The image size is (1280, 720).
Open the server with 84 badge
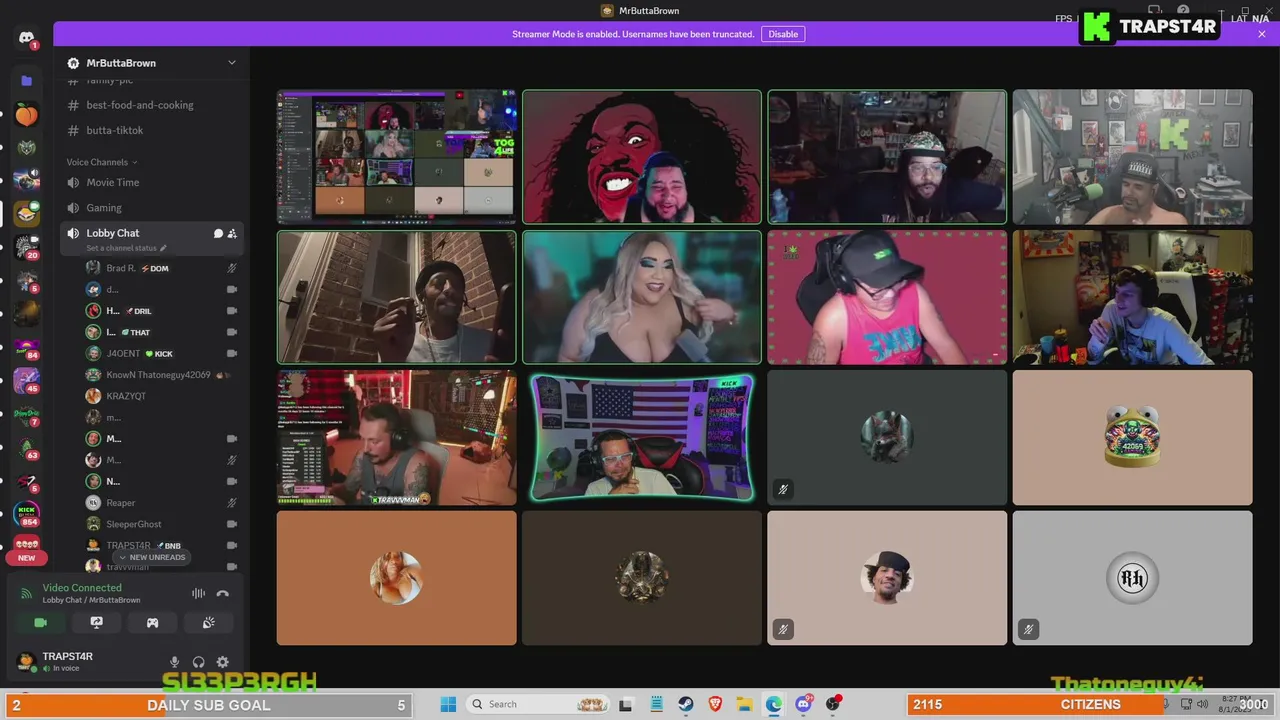pyautogui.click(x=26, y=349)
